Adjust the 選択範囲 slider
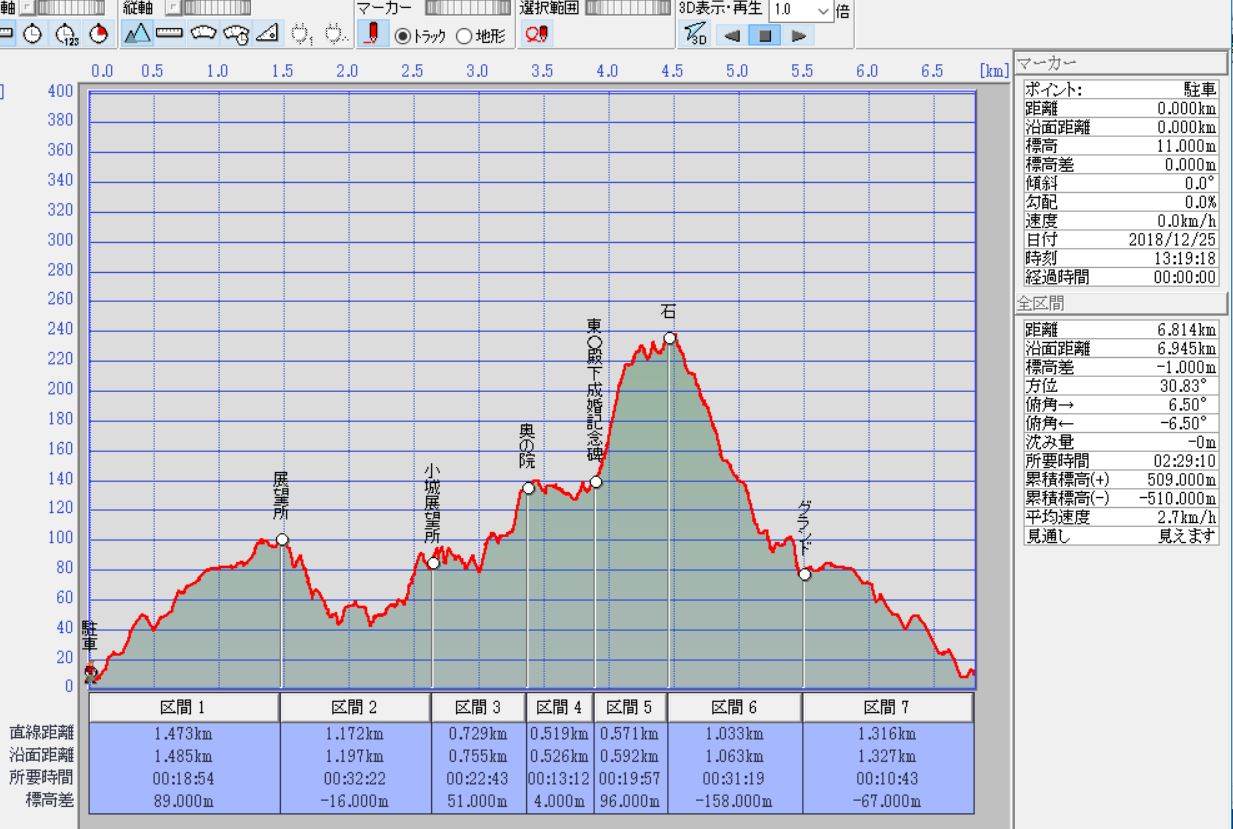 coord(627,8)
